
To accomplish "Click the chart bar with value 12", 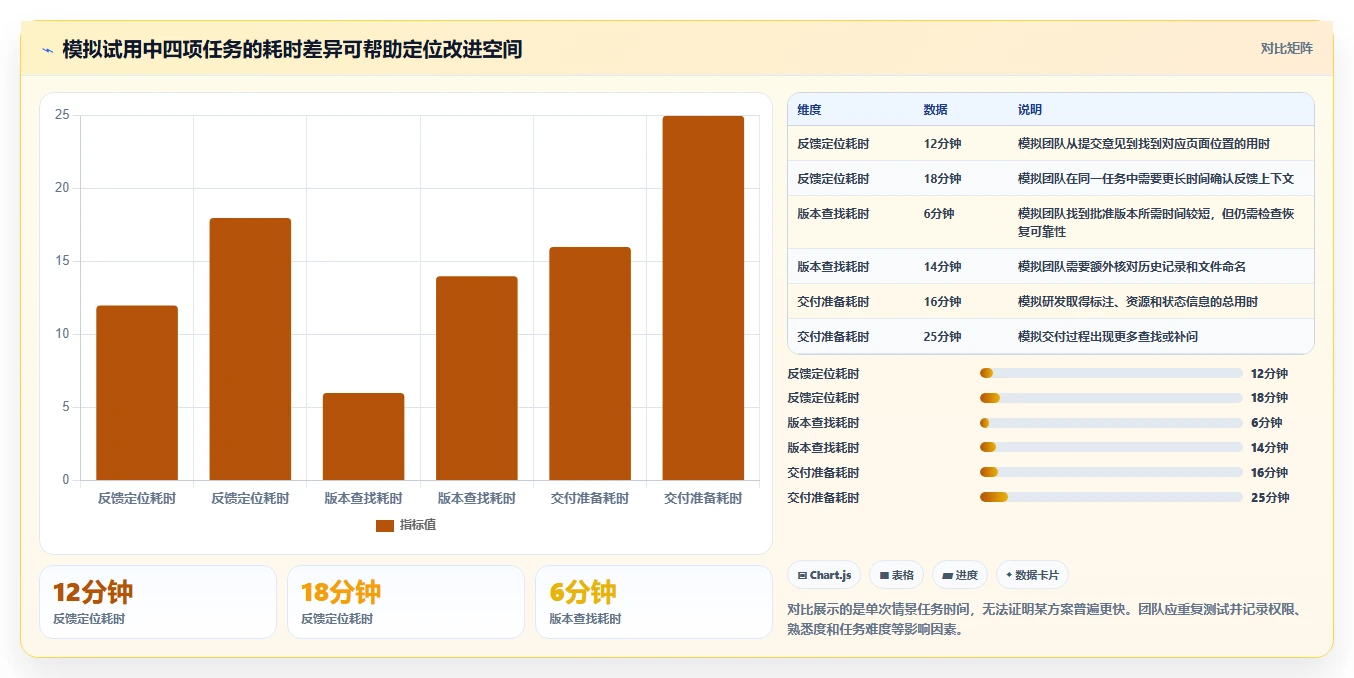I will tap(137, 393).
